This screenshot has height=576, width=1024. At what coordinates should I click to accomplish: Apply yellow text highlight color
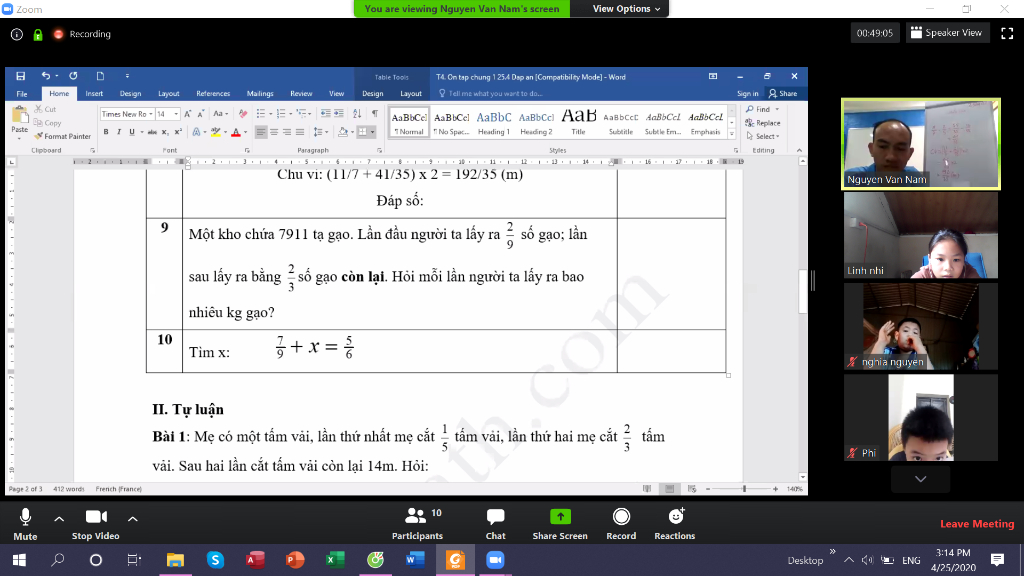click(216, 132)
